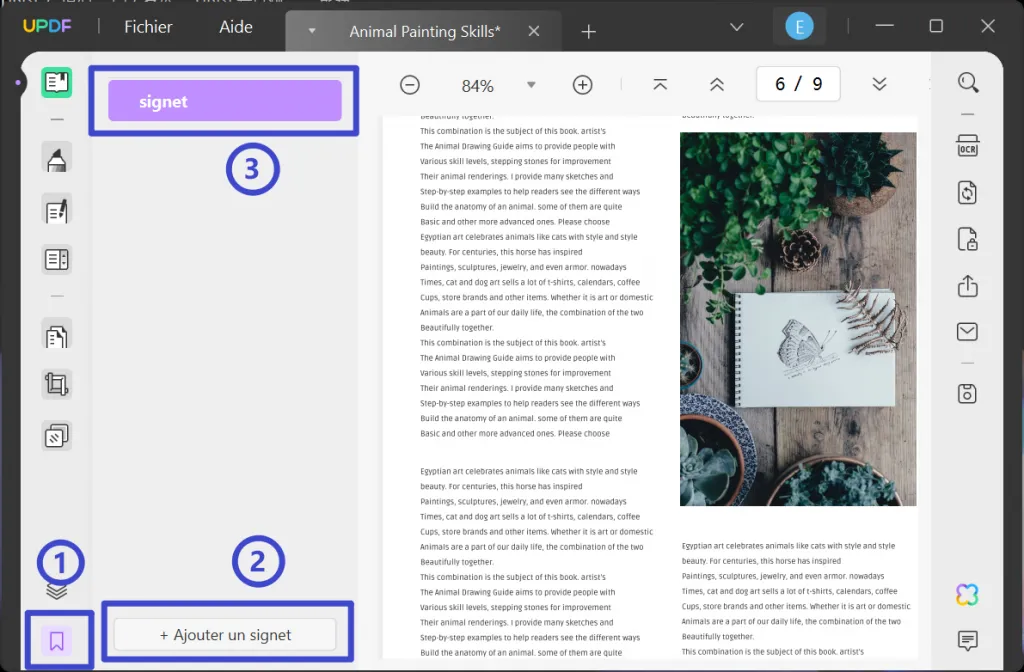Open the tab list dropdown chevron
The height and width of the screenshot is (672, 1024).
click(x=737, y=27)
